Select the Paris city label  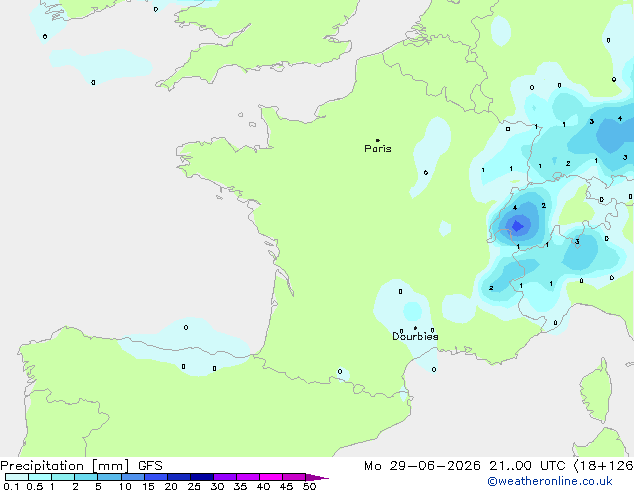(x=378, y=149)
